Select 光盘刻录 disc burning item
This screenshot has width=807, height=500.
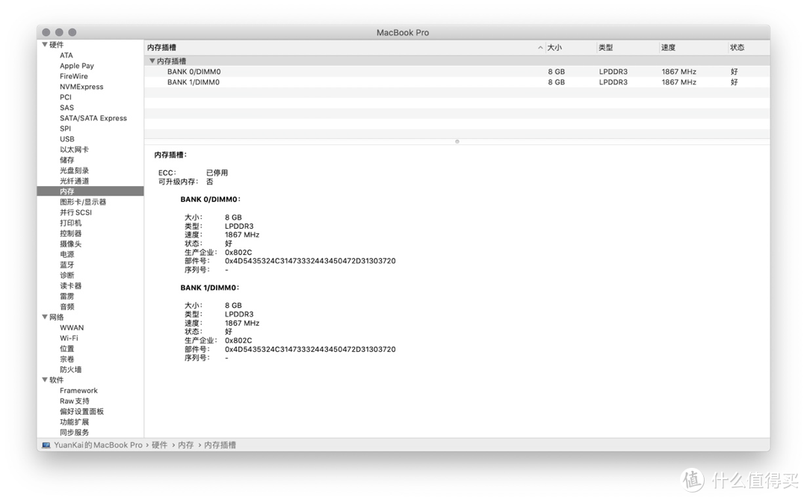point(74,170)
